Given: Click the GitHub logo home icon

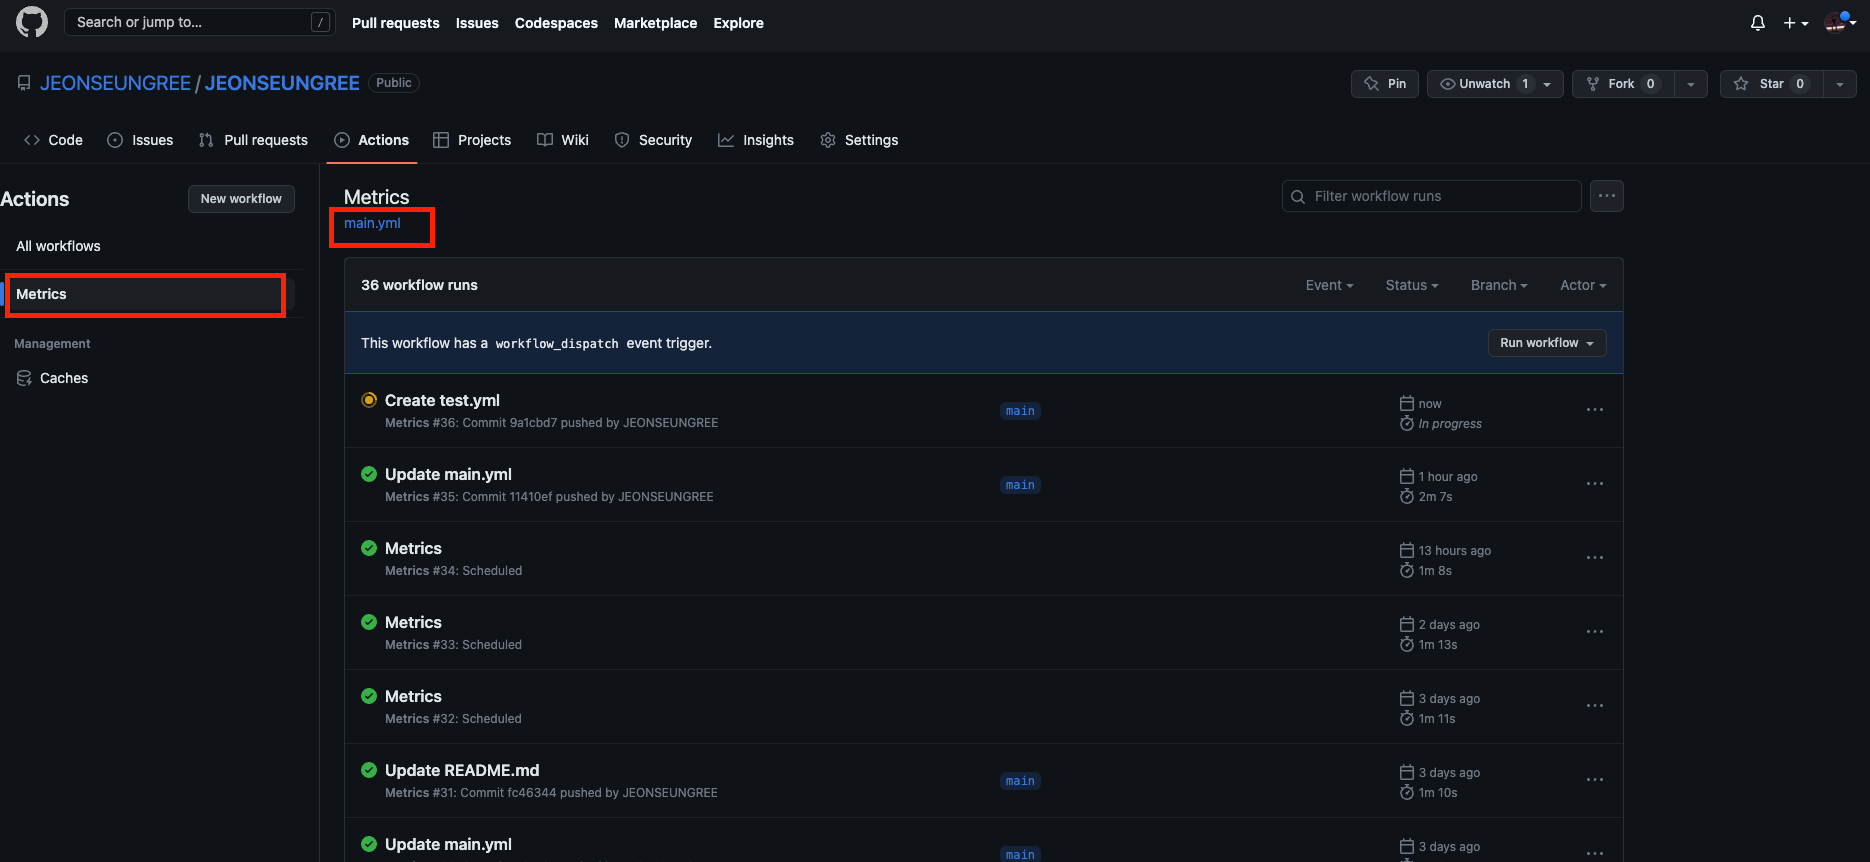Looking at the screenshot, I should click(x=32, y=22).
